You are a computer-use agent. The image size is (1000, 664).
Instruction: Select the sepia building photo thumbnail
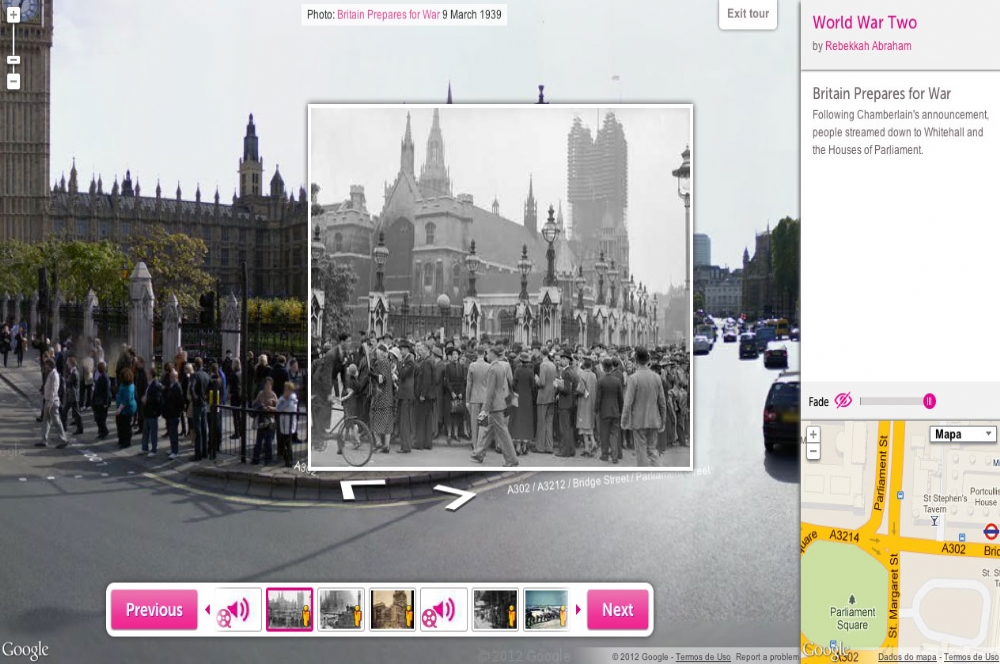[x=392, y=610]
